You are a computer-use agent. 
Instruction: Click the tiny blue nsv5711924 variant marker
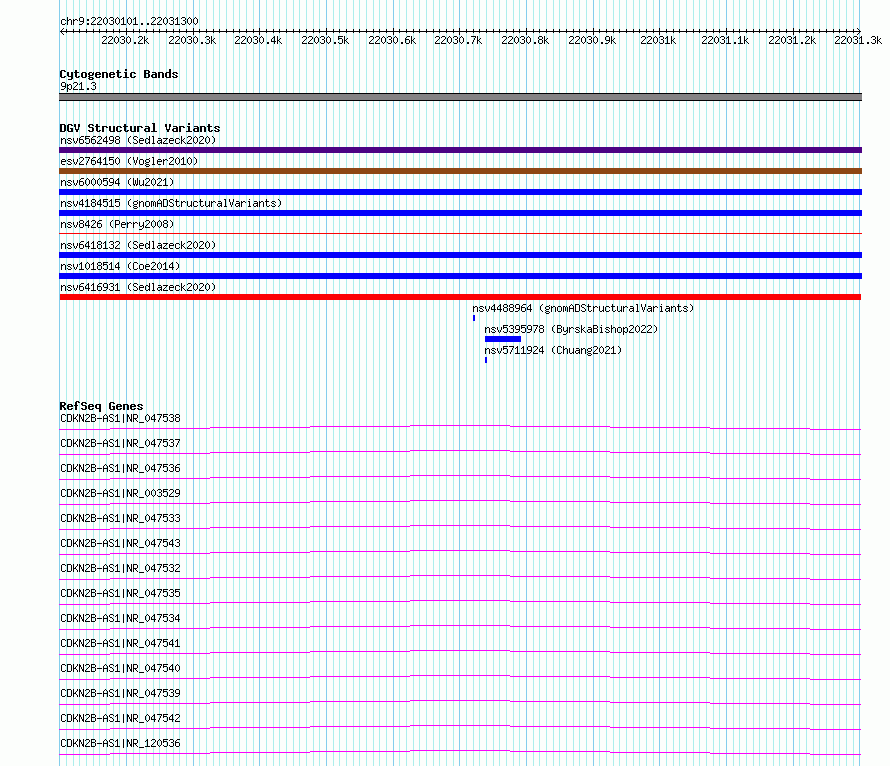click(486, 360)
